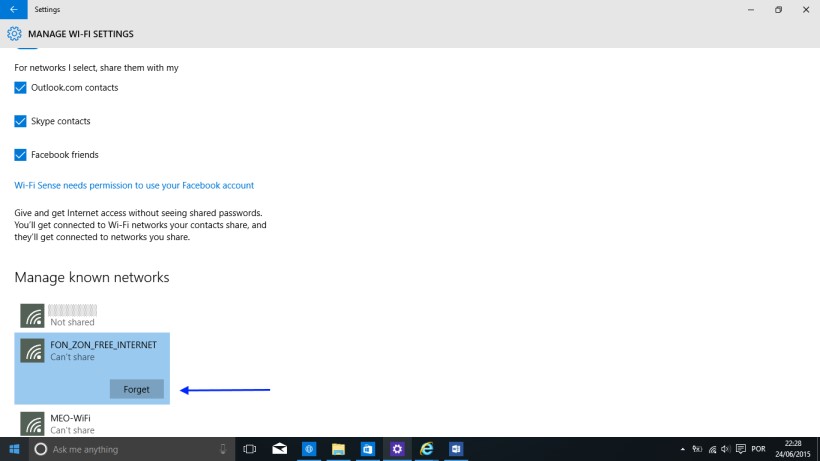This screenshot has height=461, width=820.
Task: Open Internet Explorer from the taskbar
Action: 426,449
